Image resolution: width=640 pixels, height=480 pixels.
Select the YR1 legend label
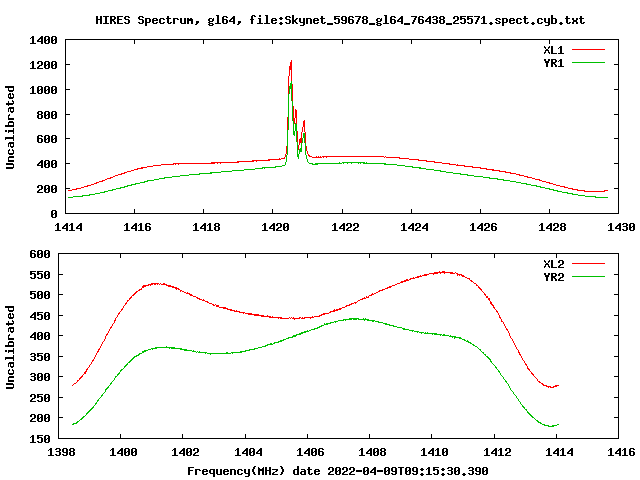click(553, 63)
